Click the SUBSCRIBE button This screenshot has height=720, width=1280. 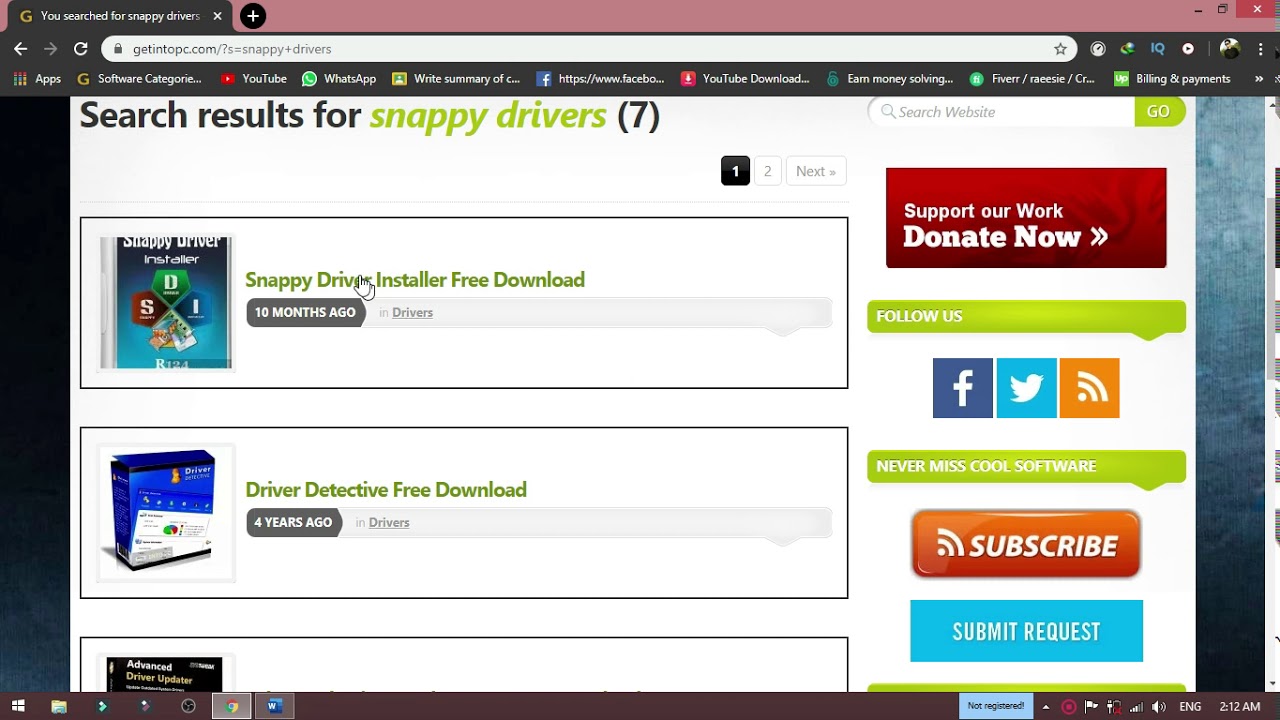pyautogui.click(x=1026, y=545)
